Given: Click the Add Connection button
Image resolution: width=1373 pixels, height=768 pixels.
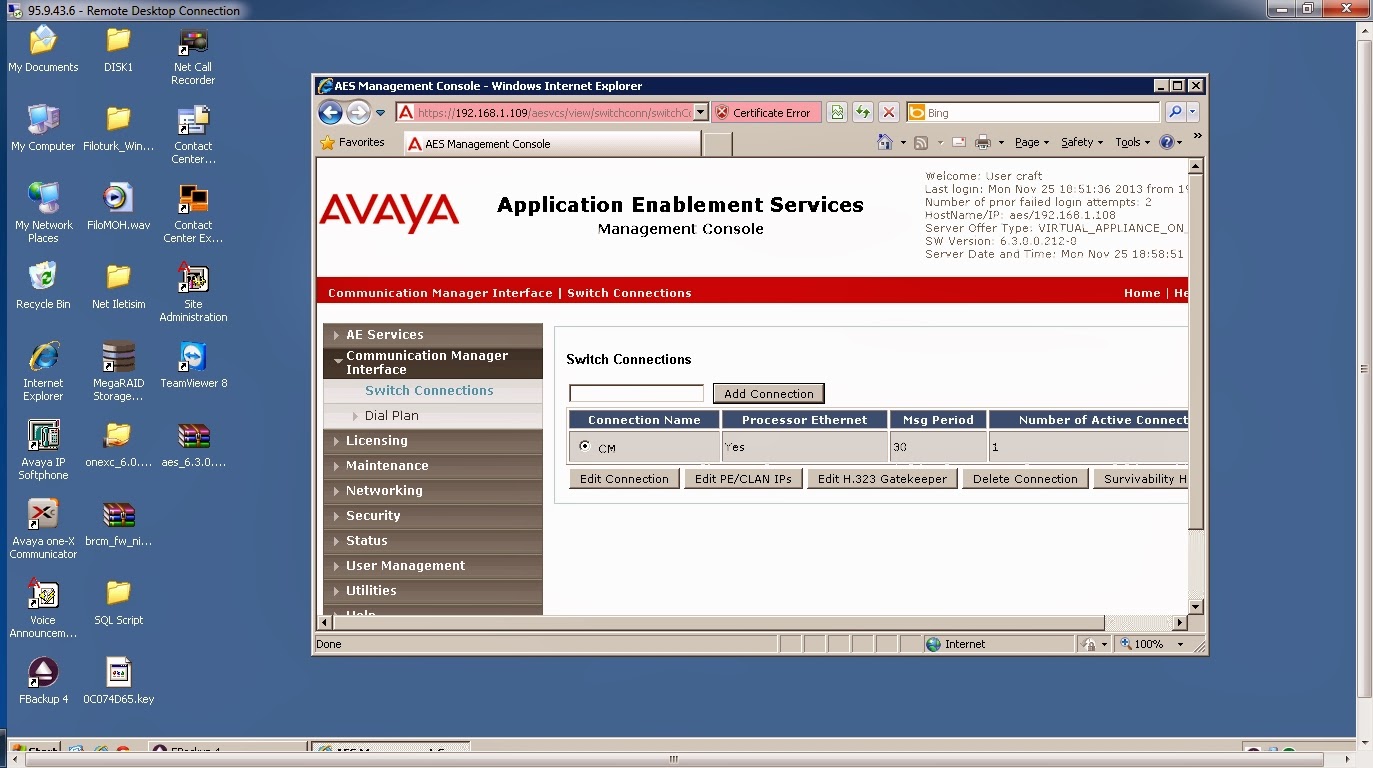Looking at the screenshot, I should 768,394.
